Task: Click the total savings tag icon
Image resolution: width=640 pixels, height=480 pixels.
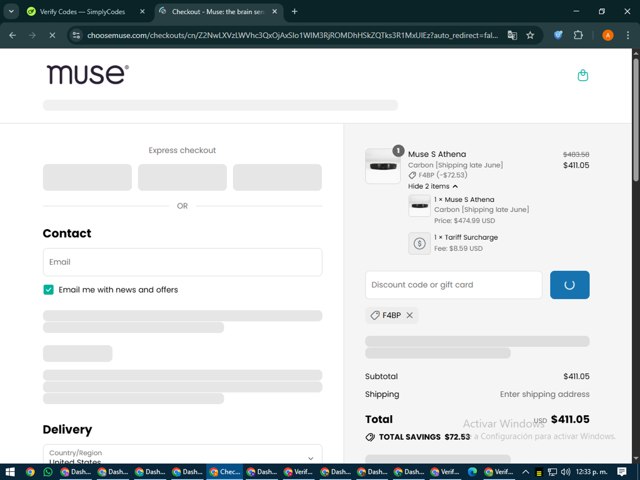Action: [370, 437]
